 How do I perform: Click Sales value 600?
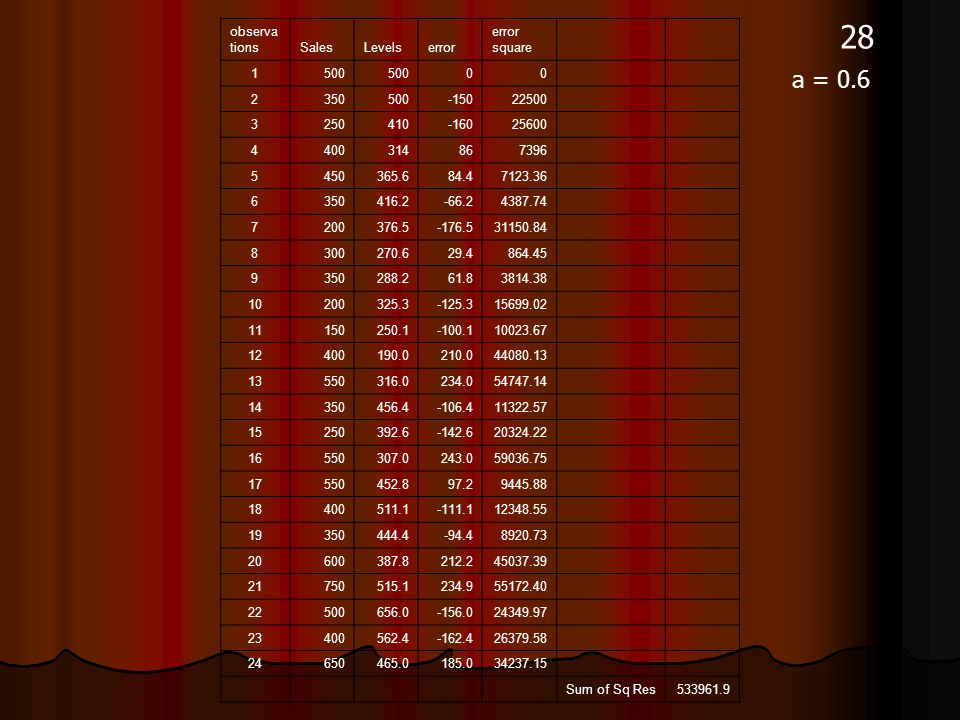pos(334,561)
